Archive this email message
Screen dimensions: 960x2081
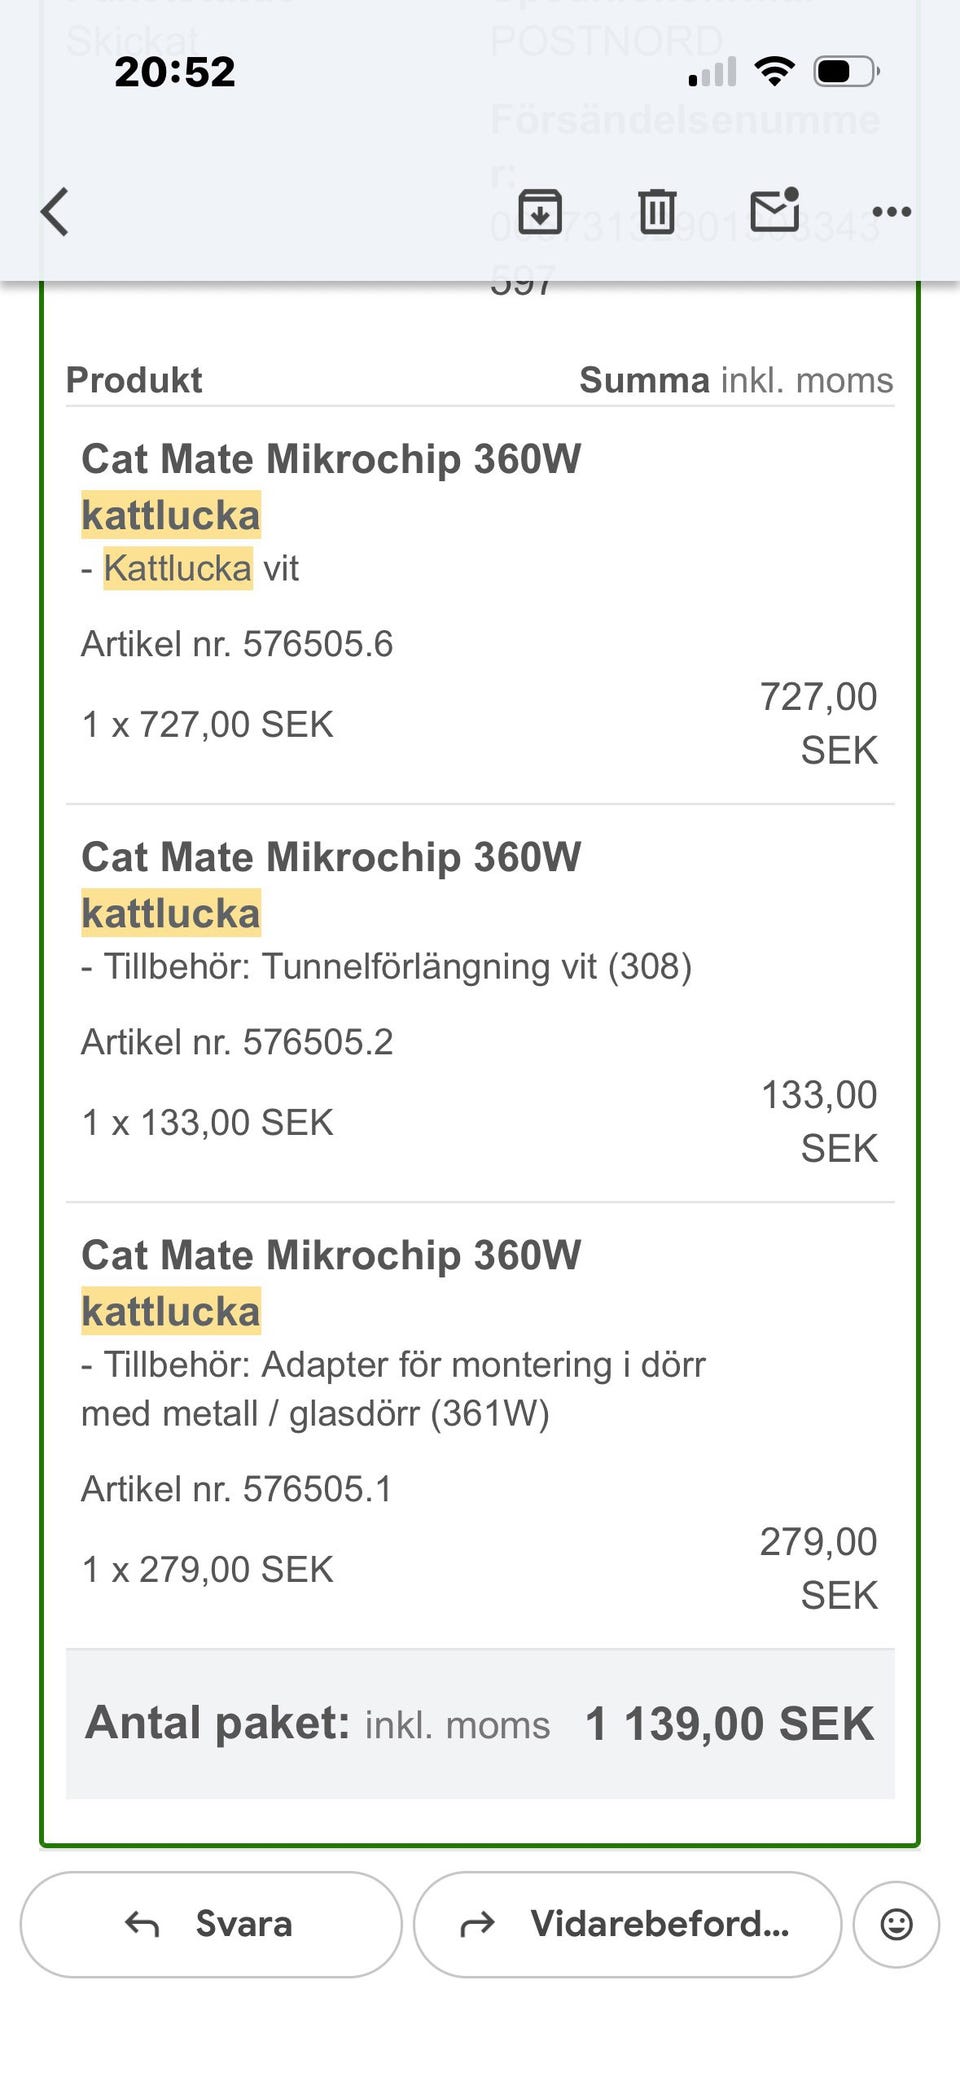(540, 211)
